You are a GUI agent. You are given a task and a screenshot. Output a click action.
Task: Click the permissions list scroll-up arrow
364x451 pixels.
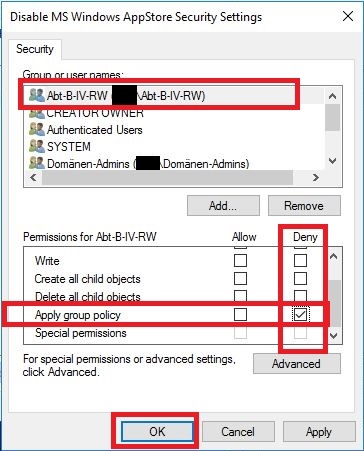point(334,256)
